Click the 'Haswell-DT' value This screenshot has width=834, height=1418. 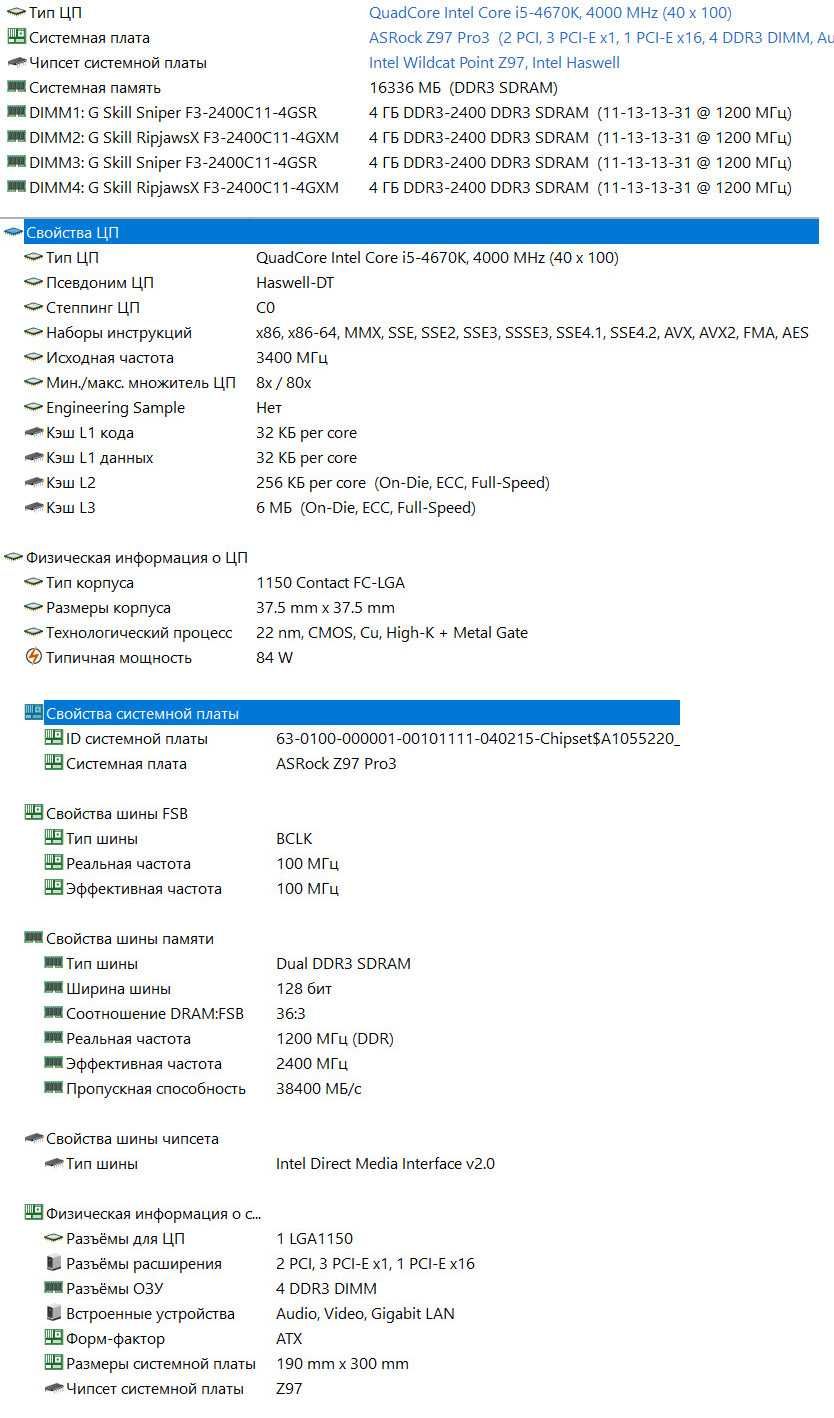(x=295, y=283)
